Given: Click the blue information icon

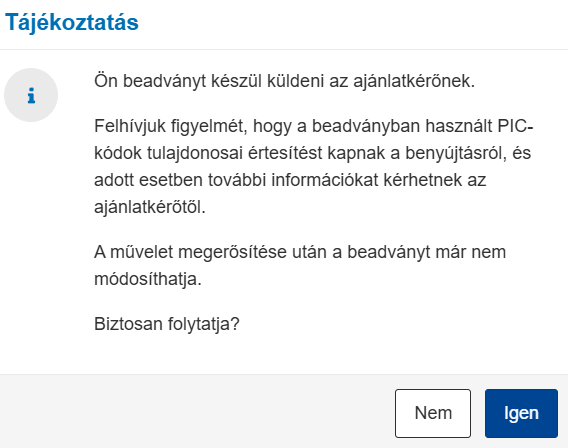Looking at the screenshot, I should pyautogui.click(x=31, y=95).
